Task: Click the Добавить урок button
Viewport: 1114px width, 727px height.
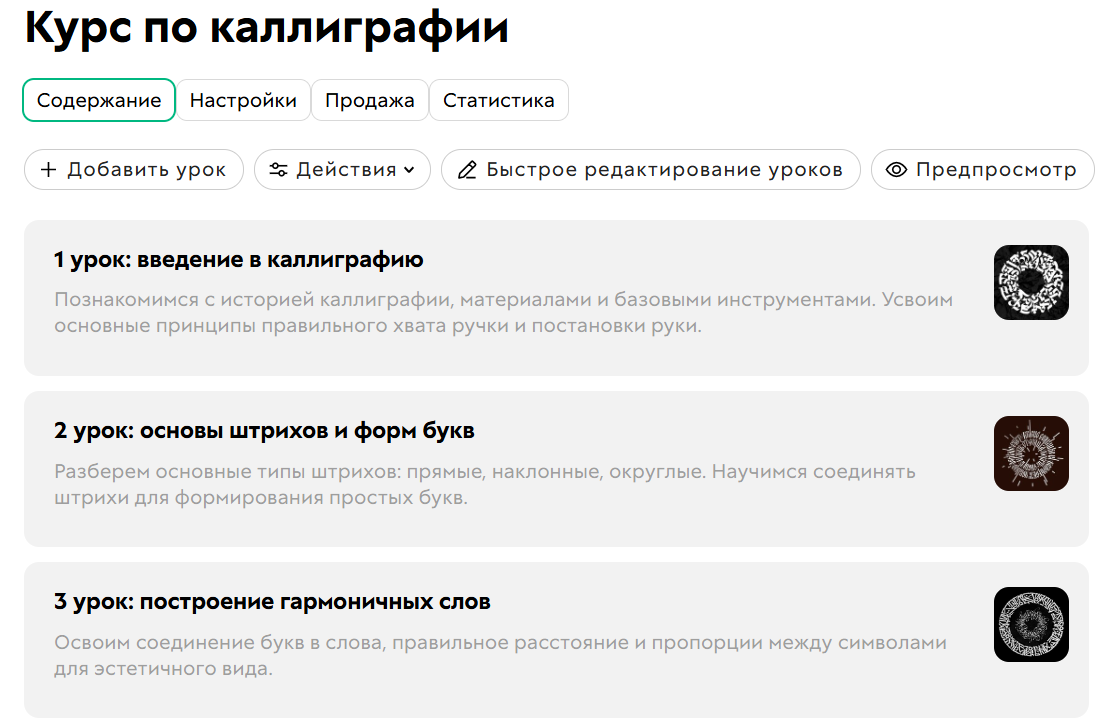Action: point(133,169)
